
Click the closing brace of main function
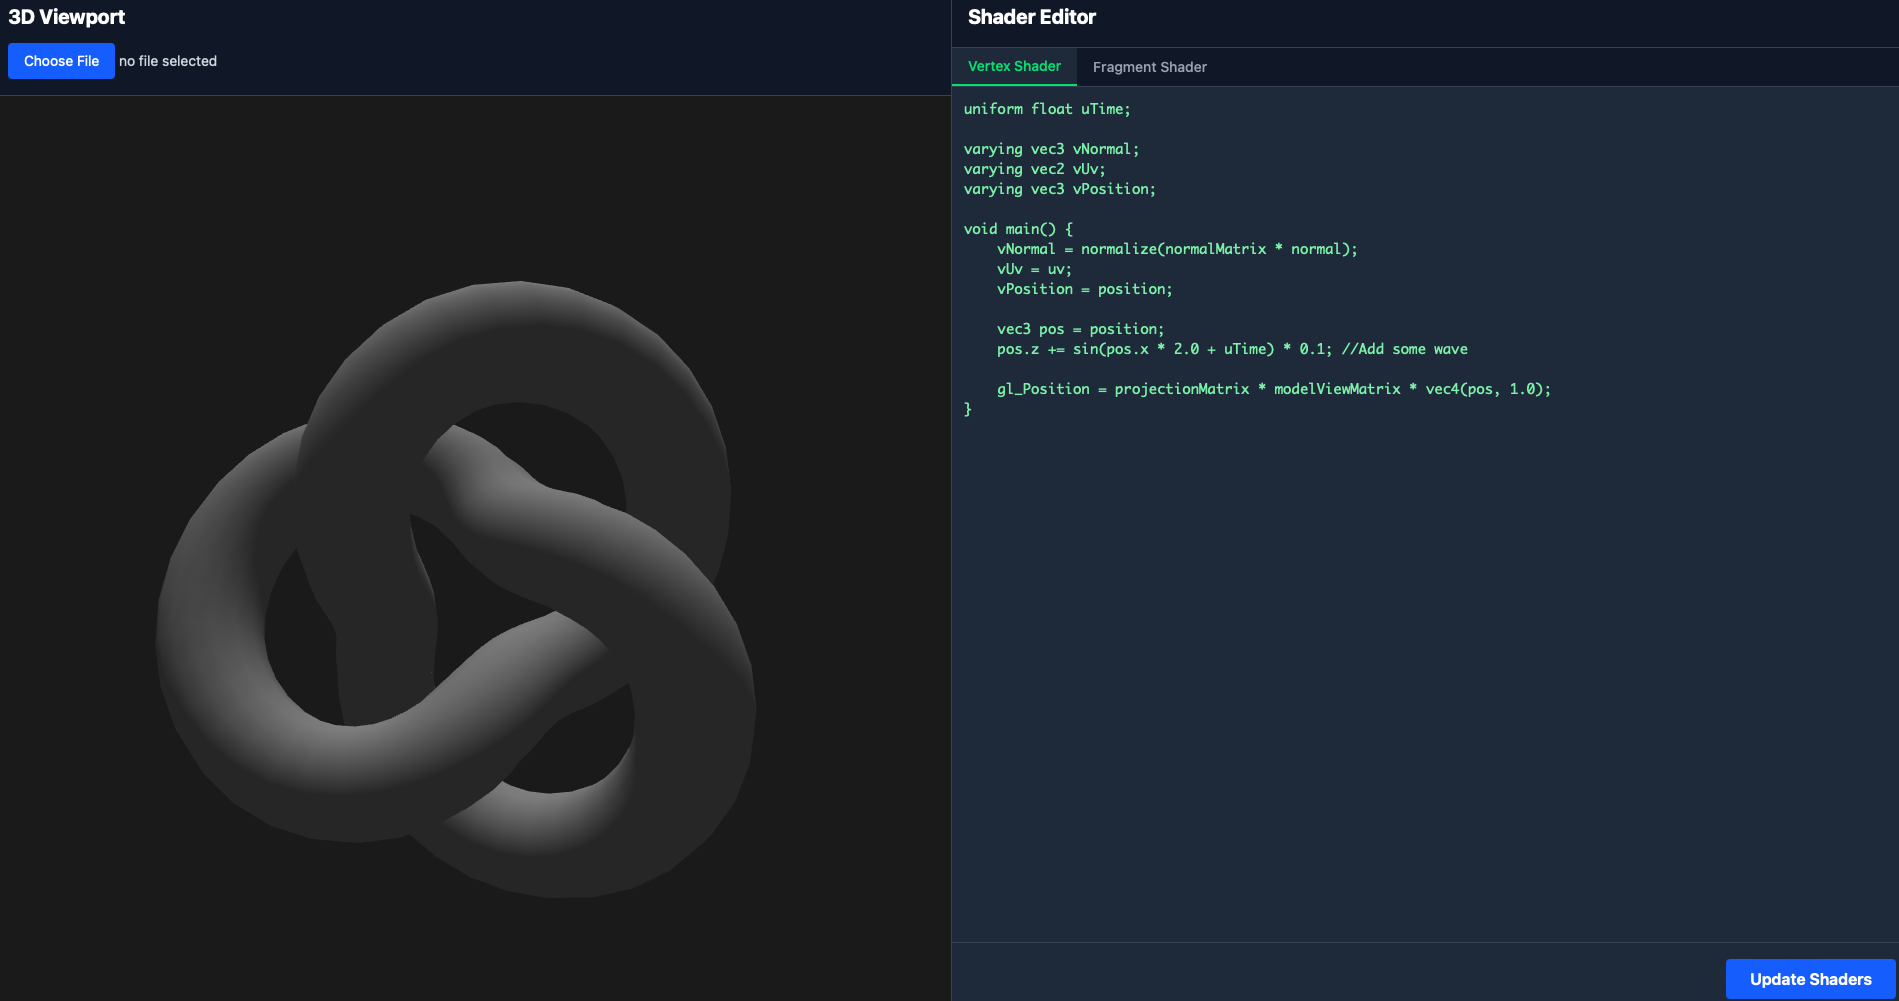click(967, 409)
